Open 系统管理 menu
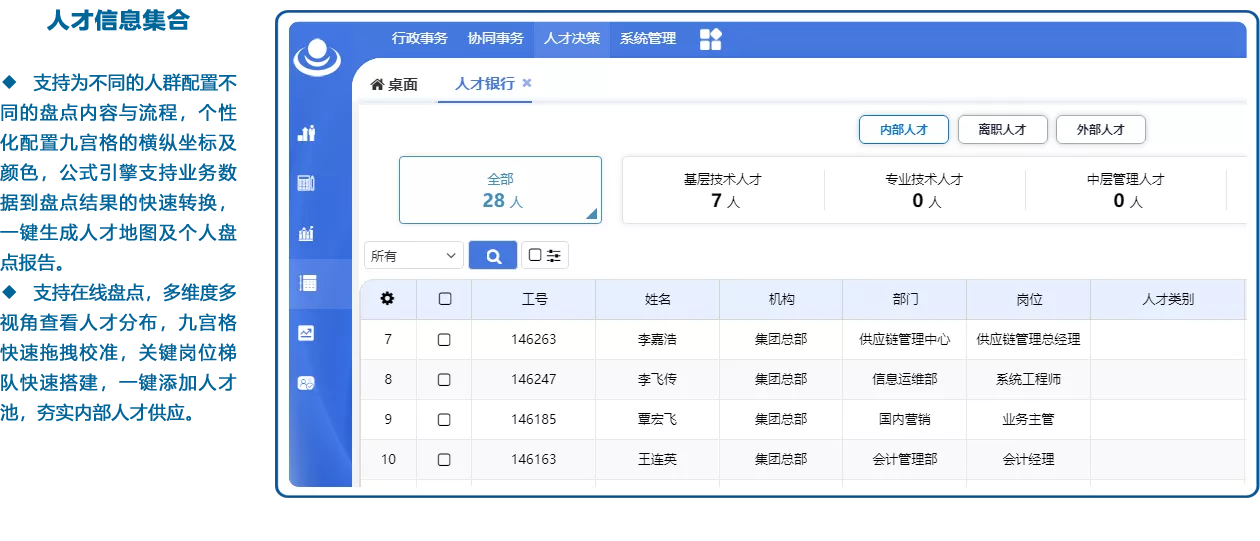 (x=648, y=39)
